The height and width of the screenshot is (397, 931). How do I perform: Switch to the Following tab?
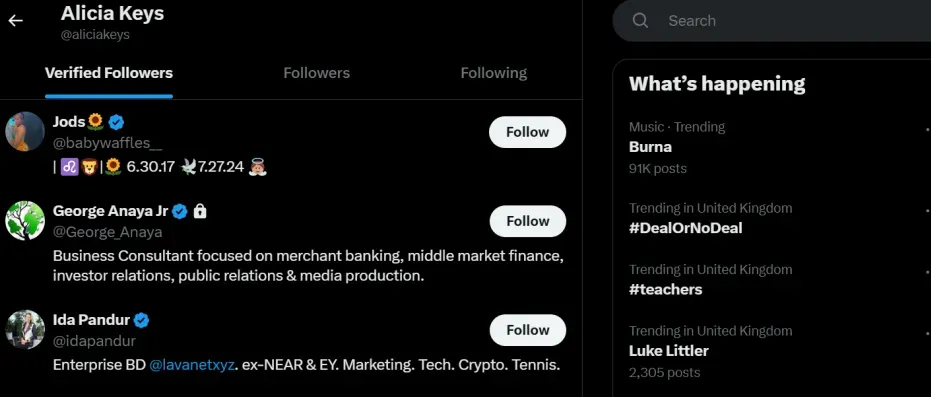point(493,73)
